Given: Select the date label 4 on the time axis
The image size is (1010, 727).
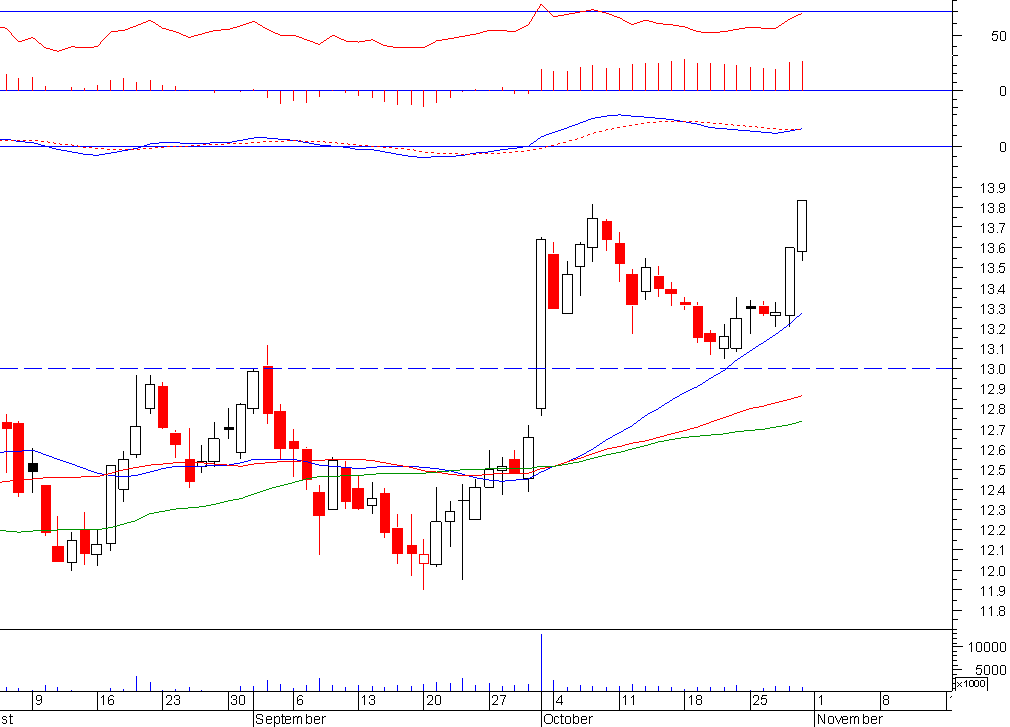Looking at the screenshot, I should pyautogui.click(x=560, y=700).
